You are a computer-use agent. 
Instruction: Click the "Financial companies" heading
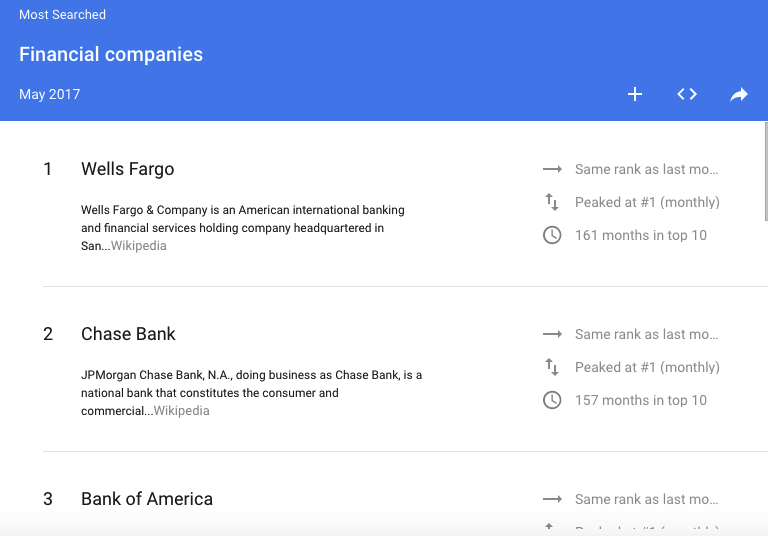(x=111, y=54)
